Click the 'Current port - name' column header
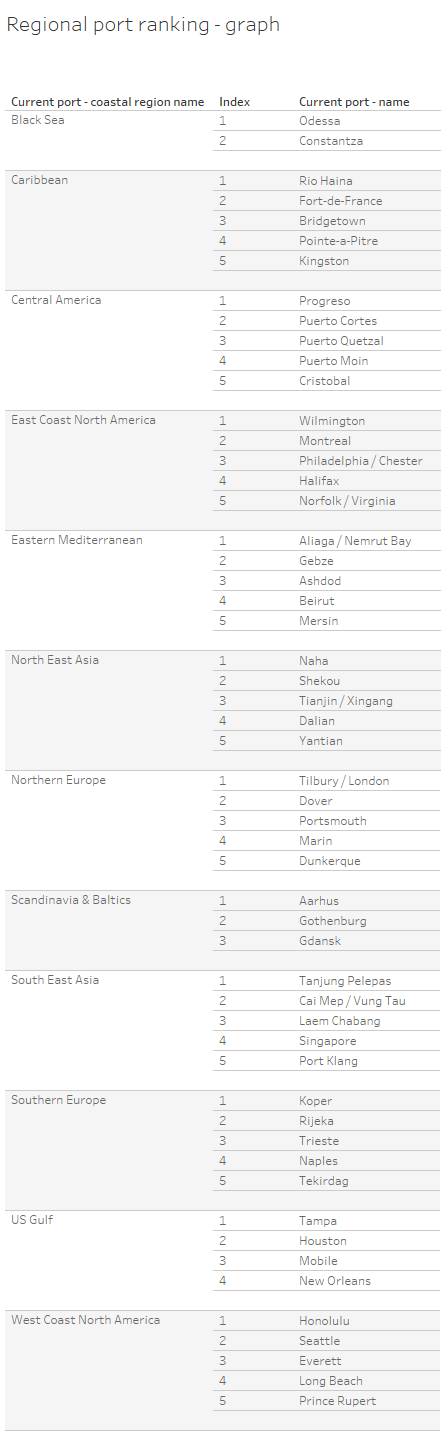443x1431 pixels. coord(354,102)
